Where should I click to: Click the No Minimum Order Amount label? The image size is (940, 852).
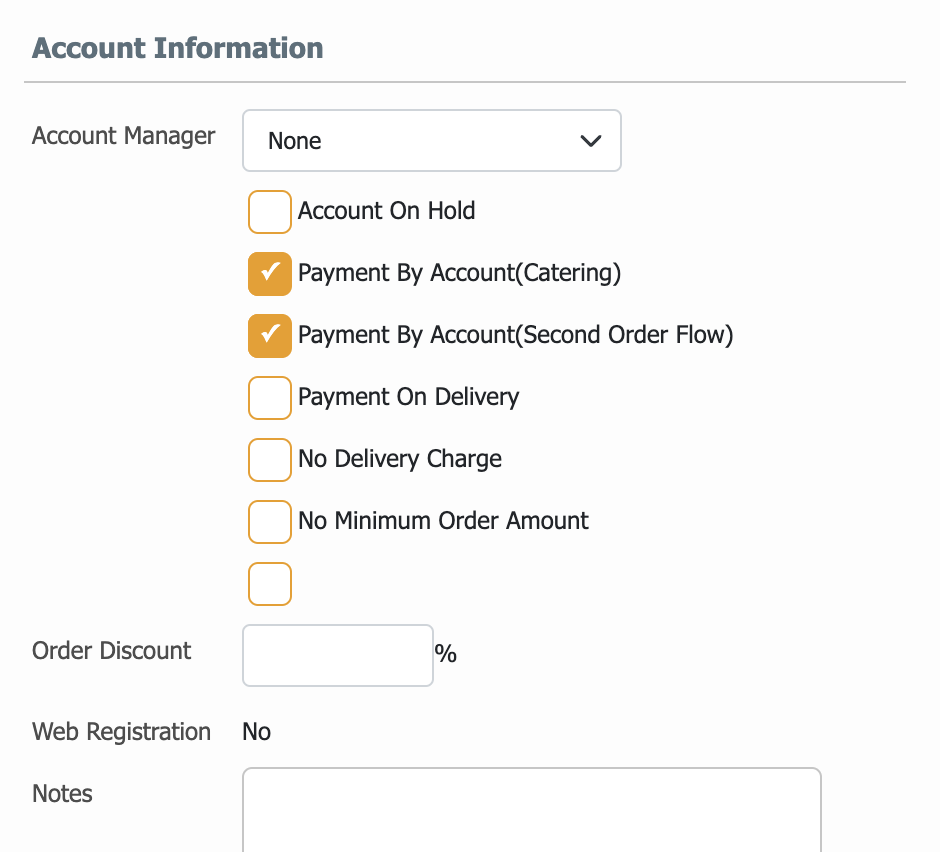[x=444, y=520]
